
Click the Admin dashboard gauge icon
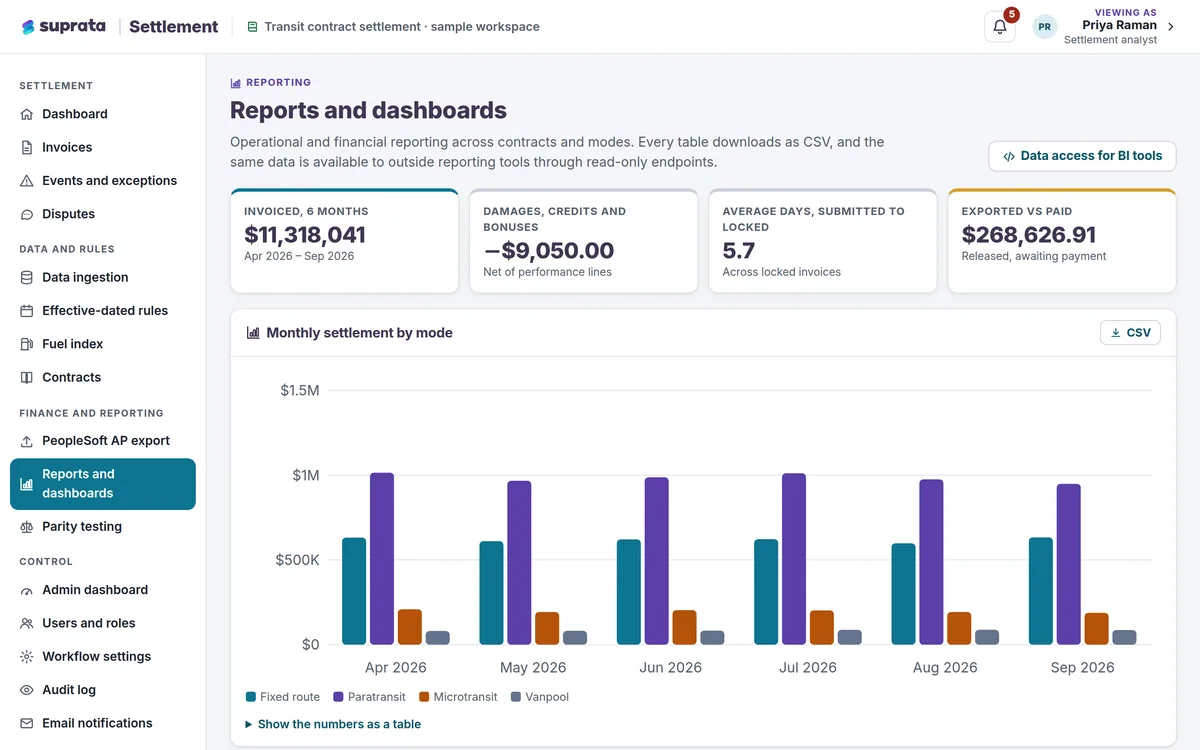pos(27,590)
